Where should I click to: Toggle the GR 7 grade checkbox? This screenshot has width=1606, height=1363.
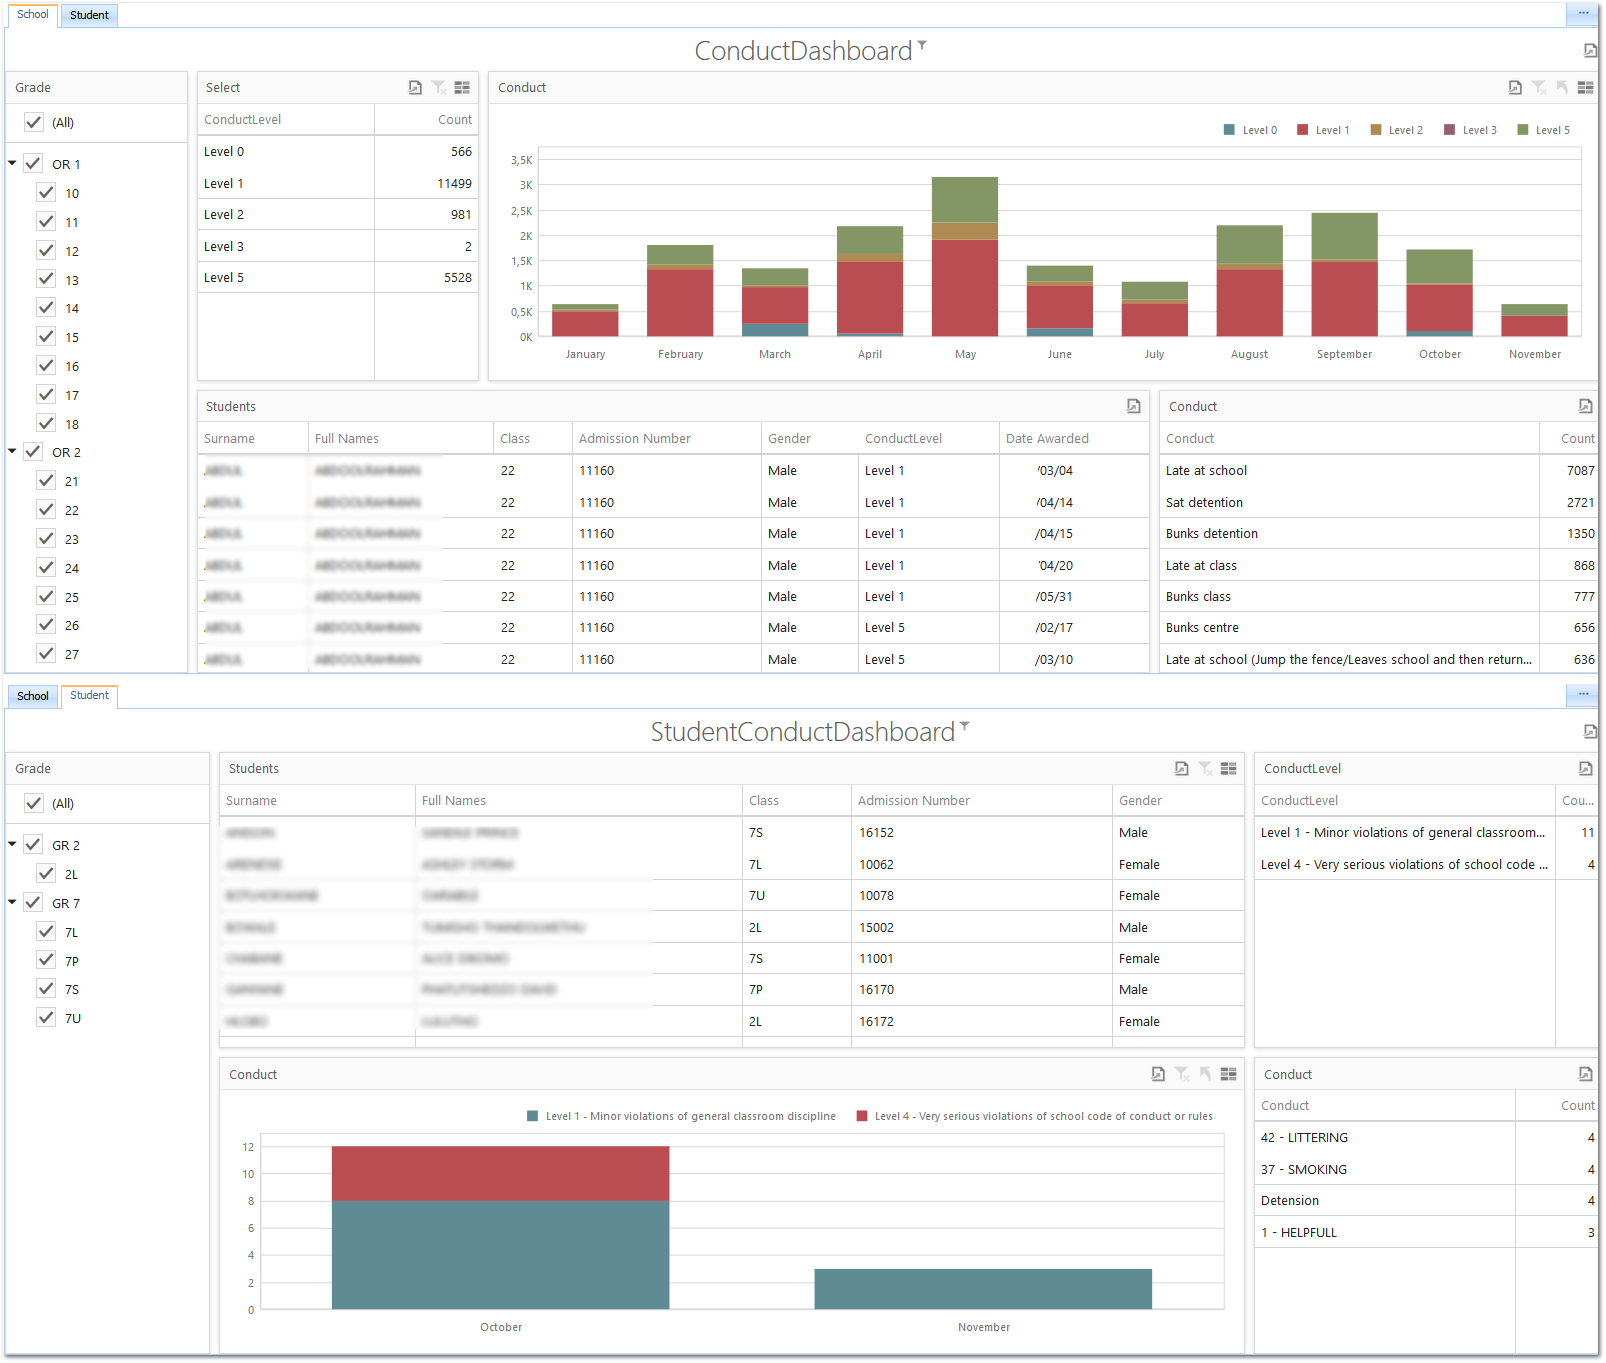tap(33, 902)
